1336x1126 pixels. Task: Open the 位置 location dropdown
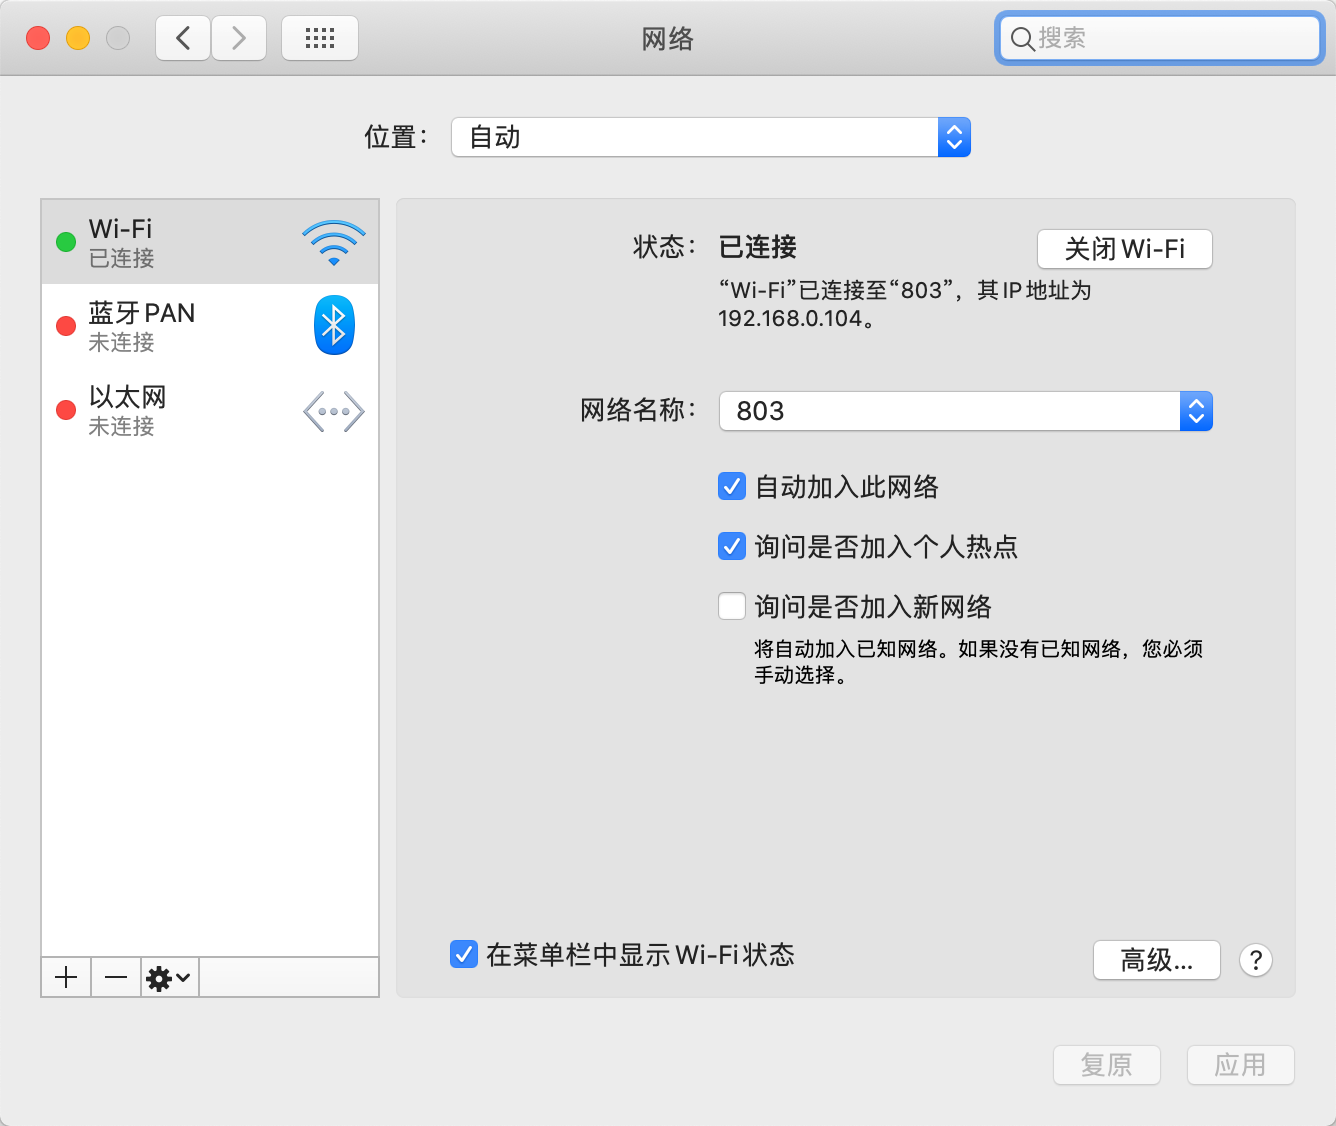(x=711, y=137)
